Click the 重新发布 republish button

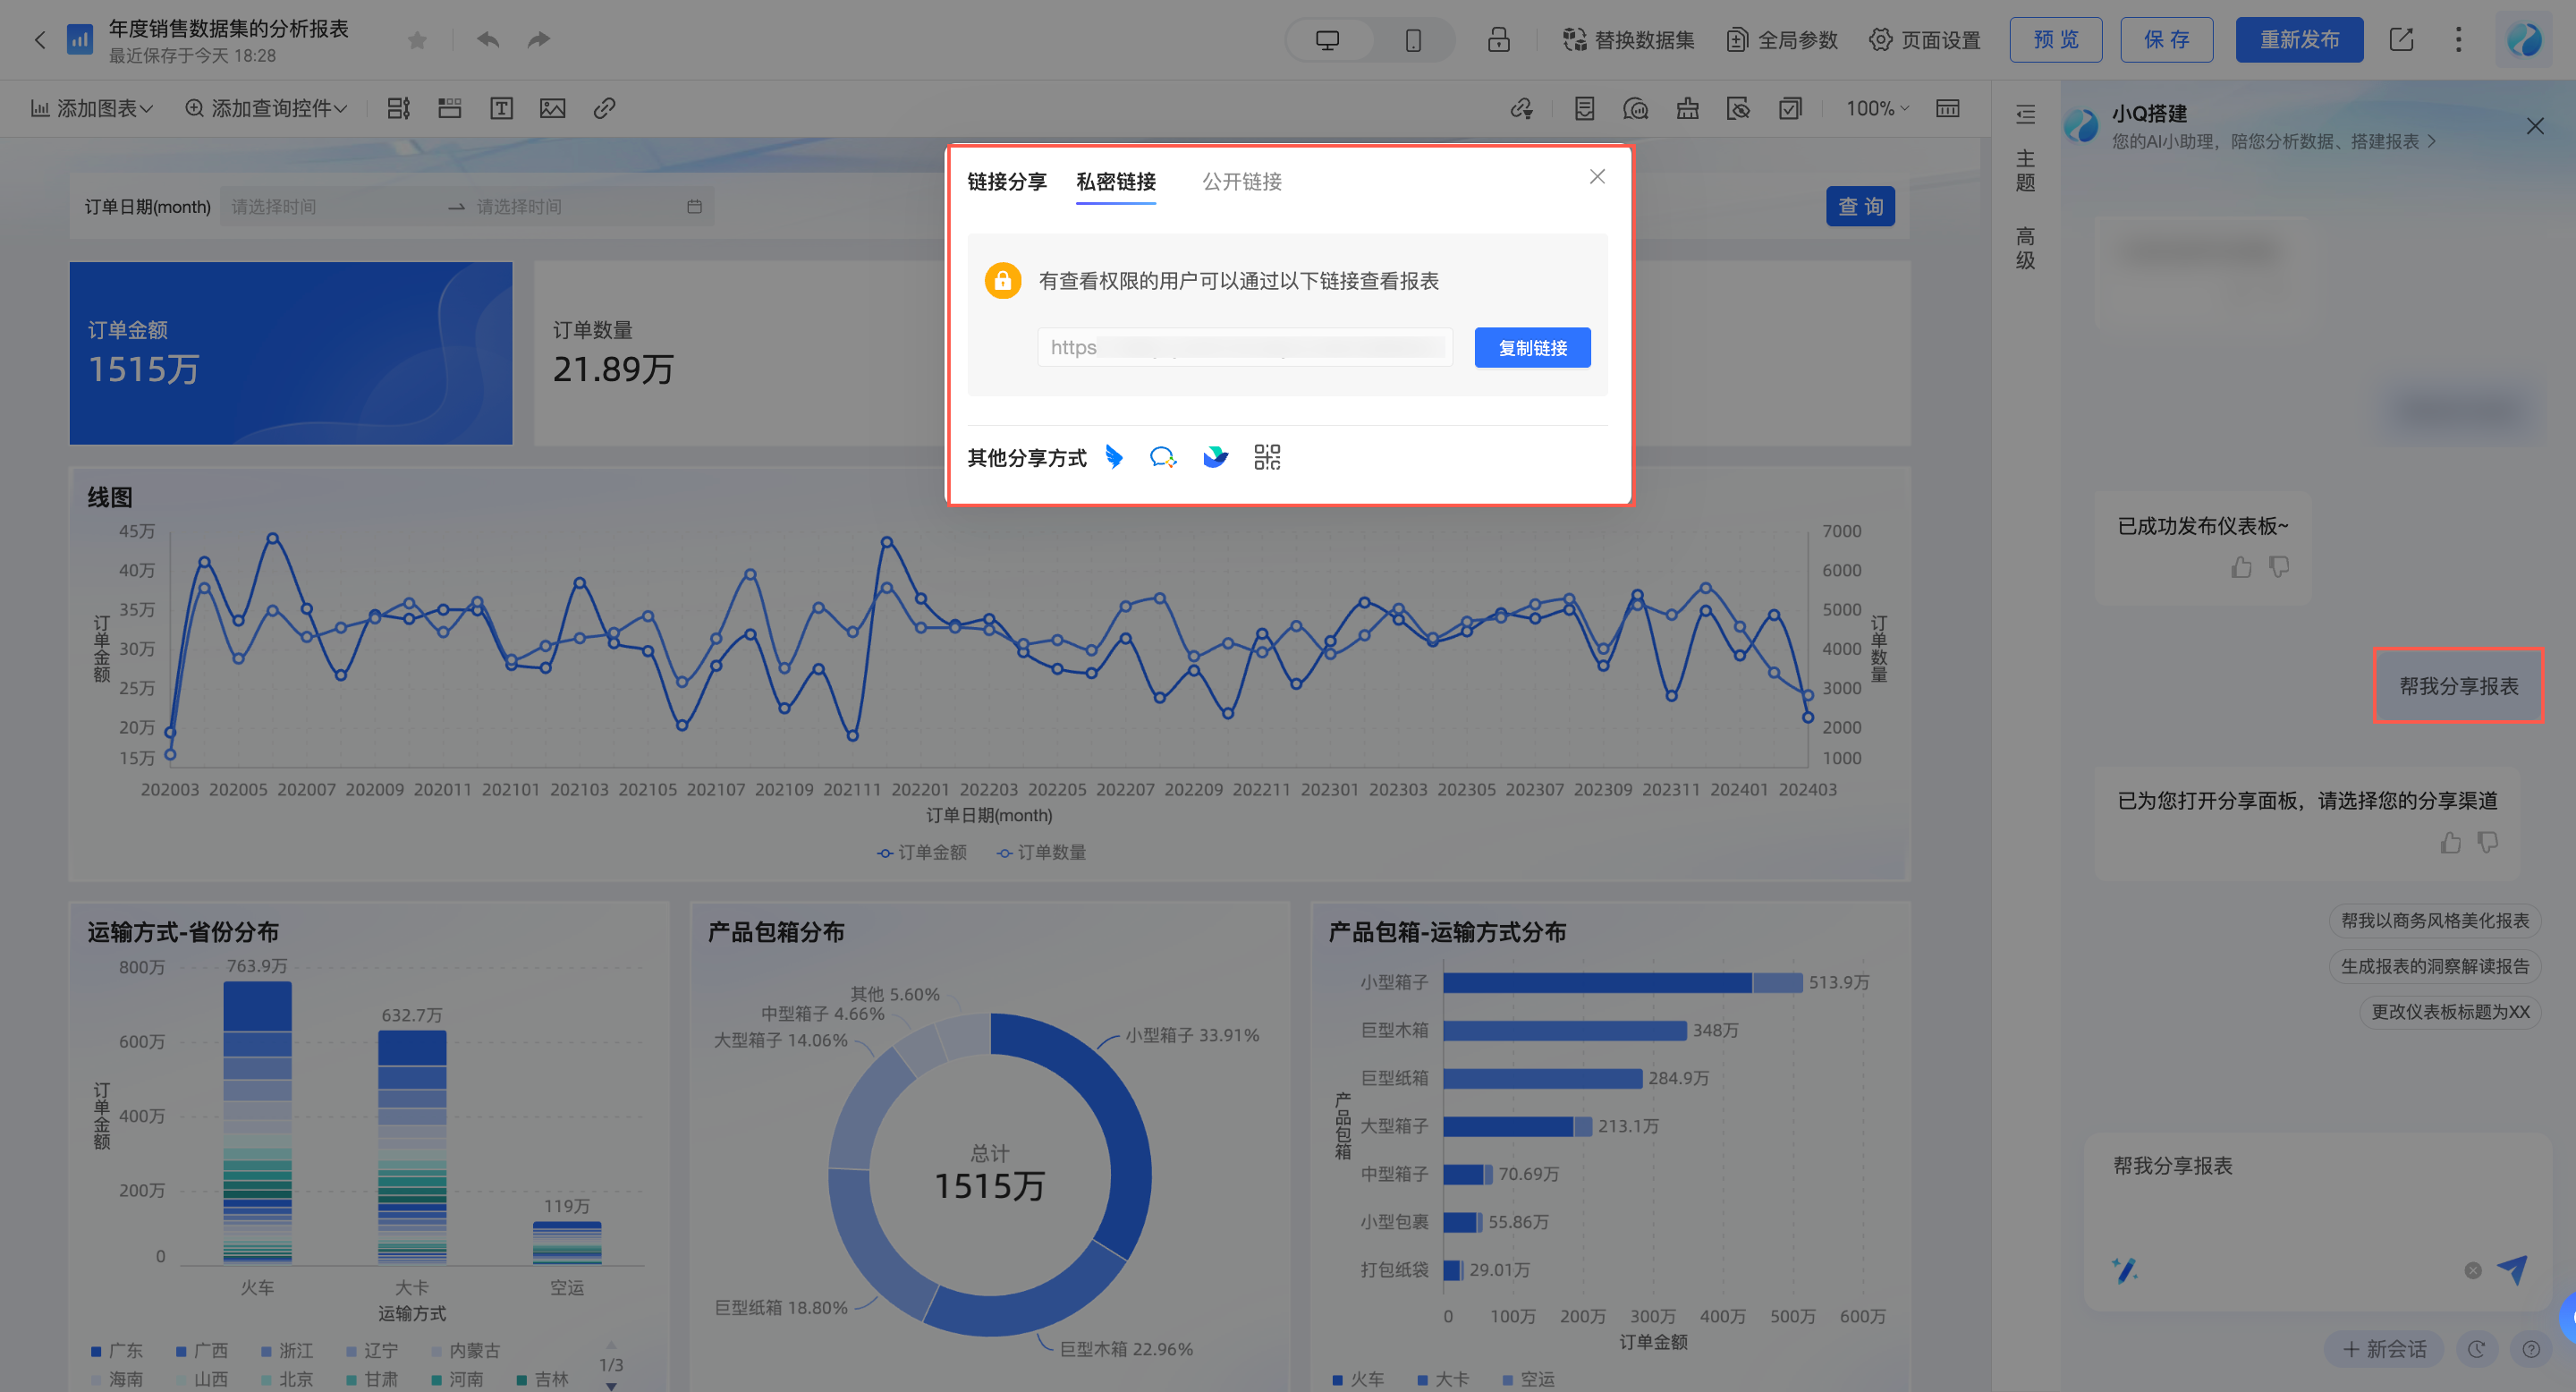2299,40
